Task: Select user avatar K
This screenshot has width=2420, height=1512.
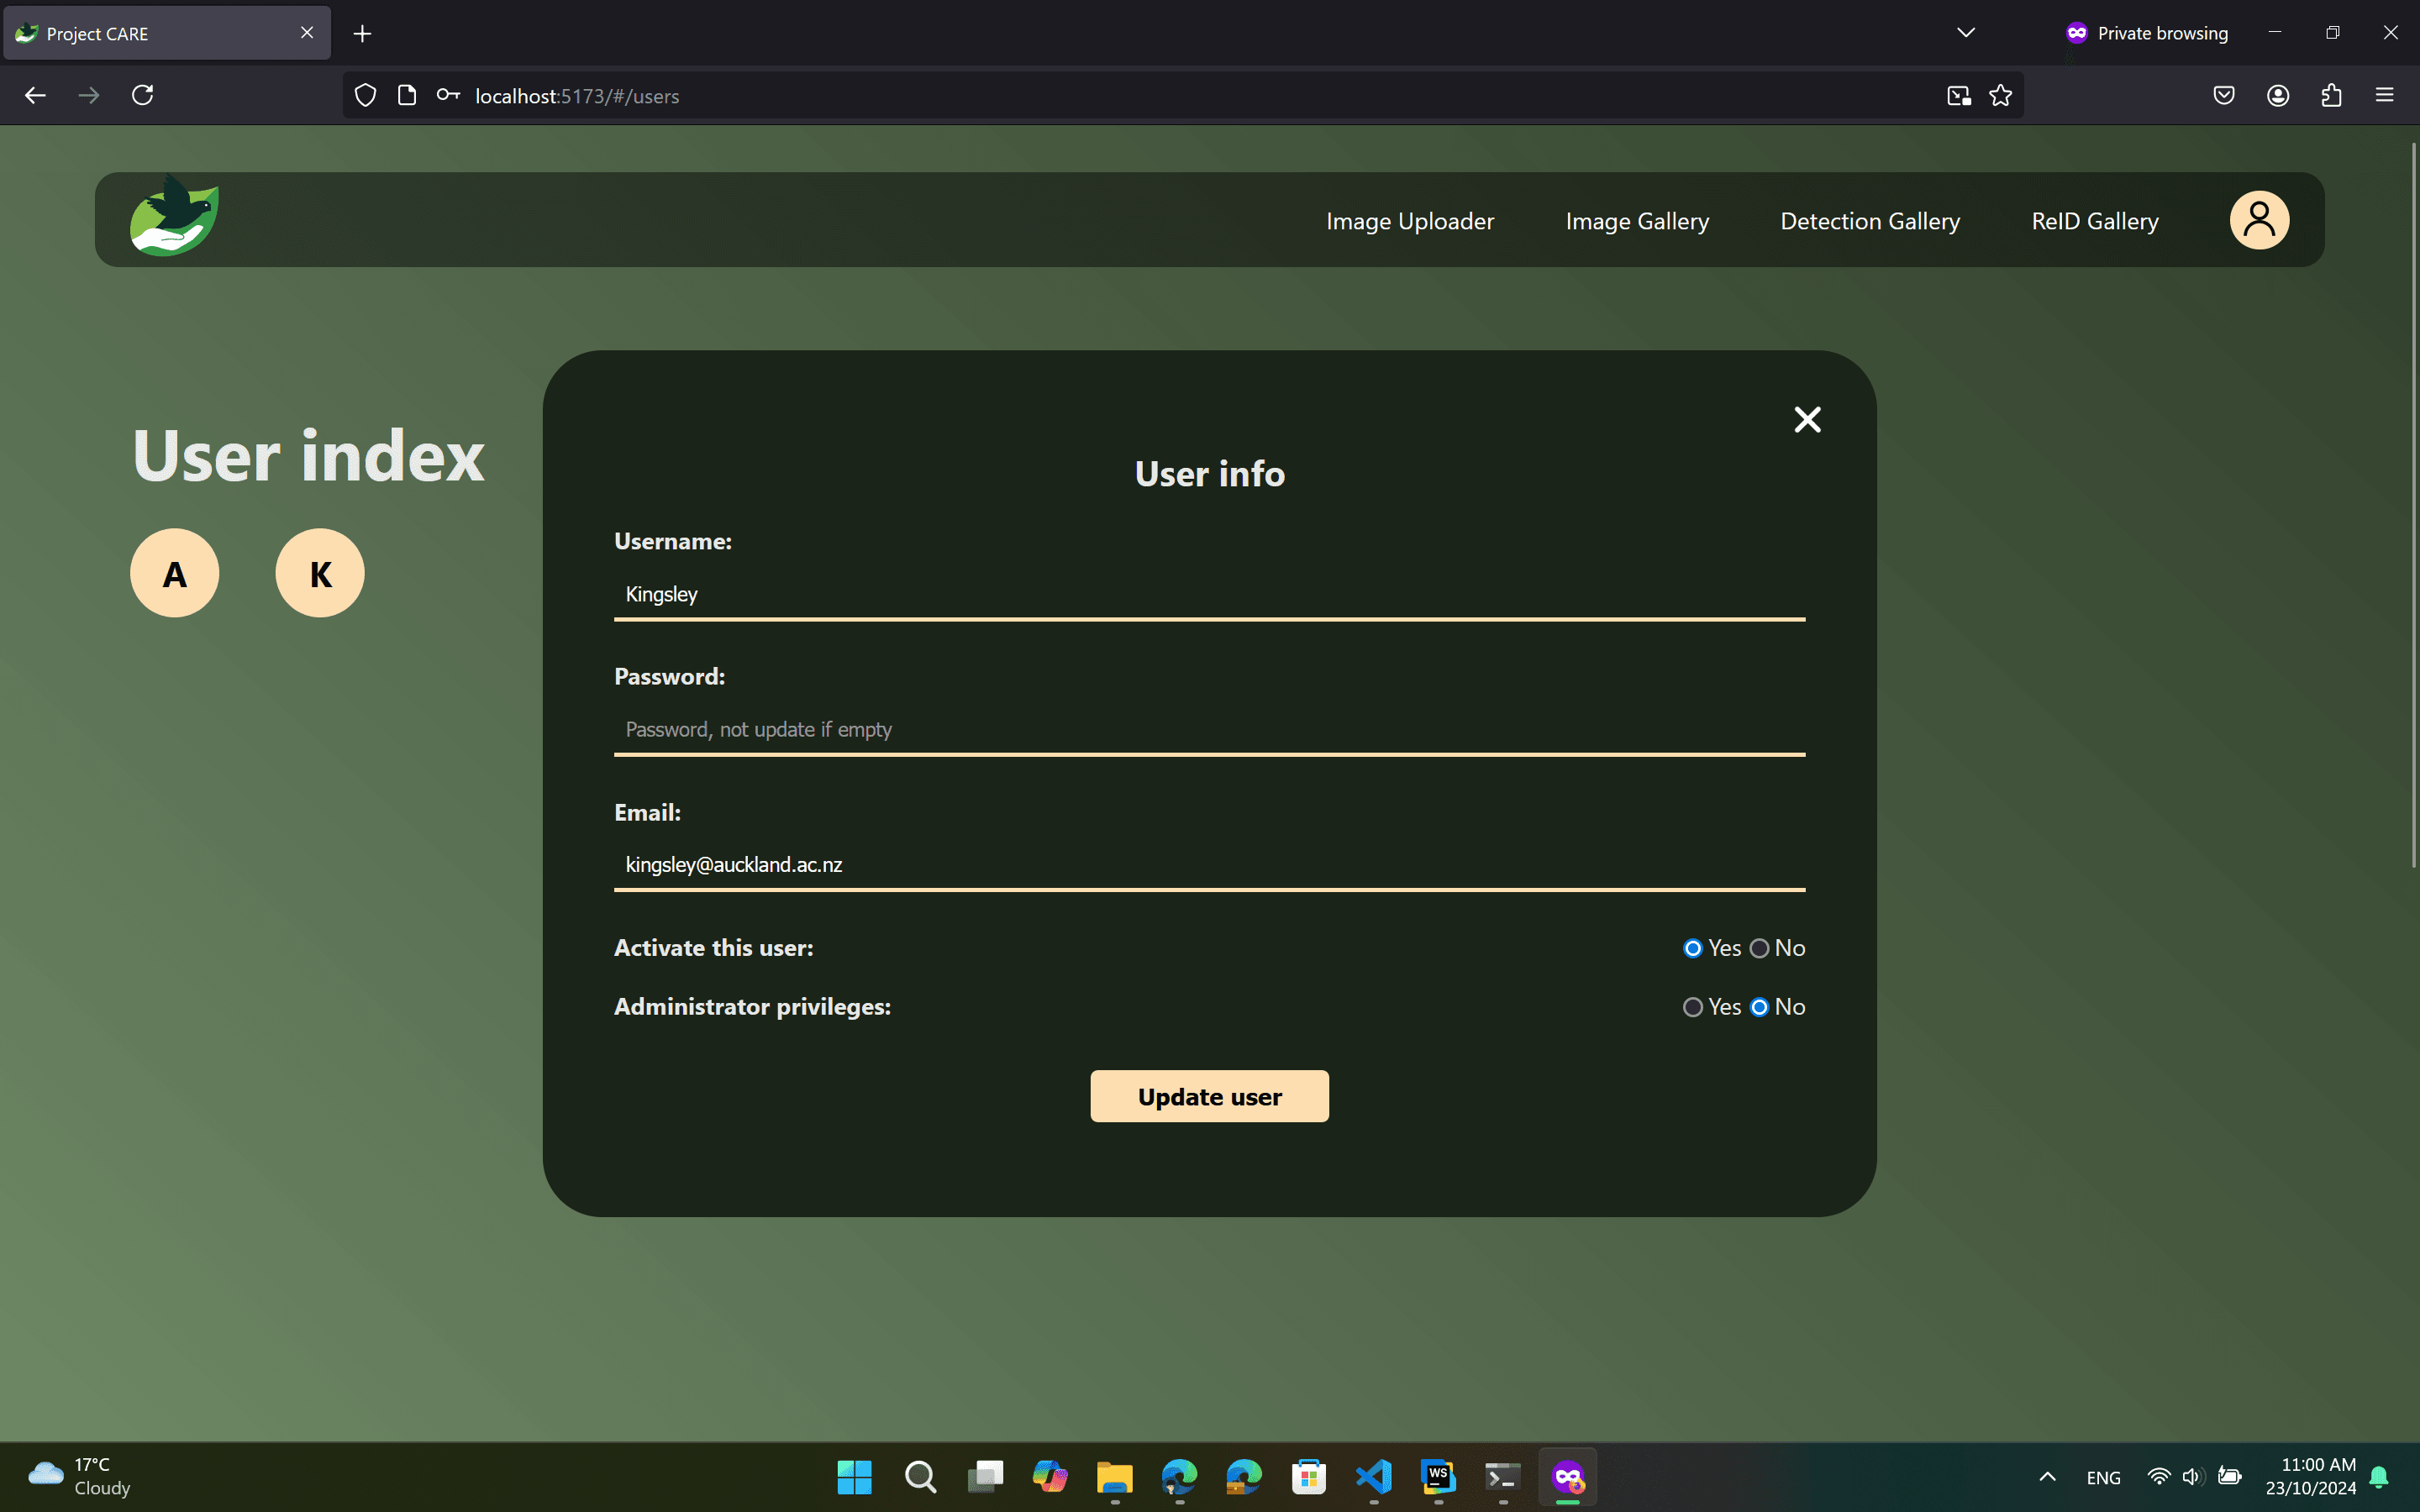Action: (x=320, y=573)
